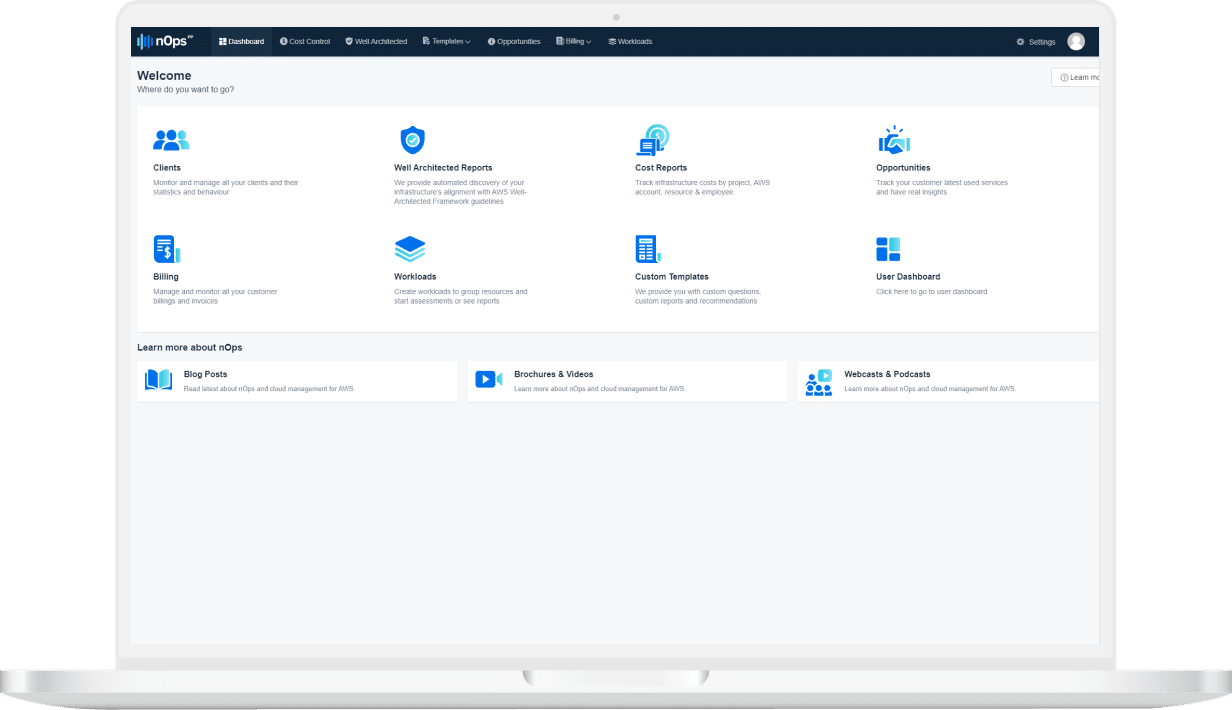
Task: Open Webcasts & Podcasts title
Action: [x=887, y=374]
